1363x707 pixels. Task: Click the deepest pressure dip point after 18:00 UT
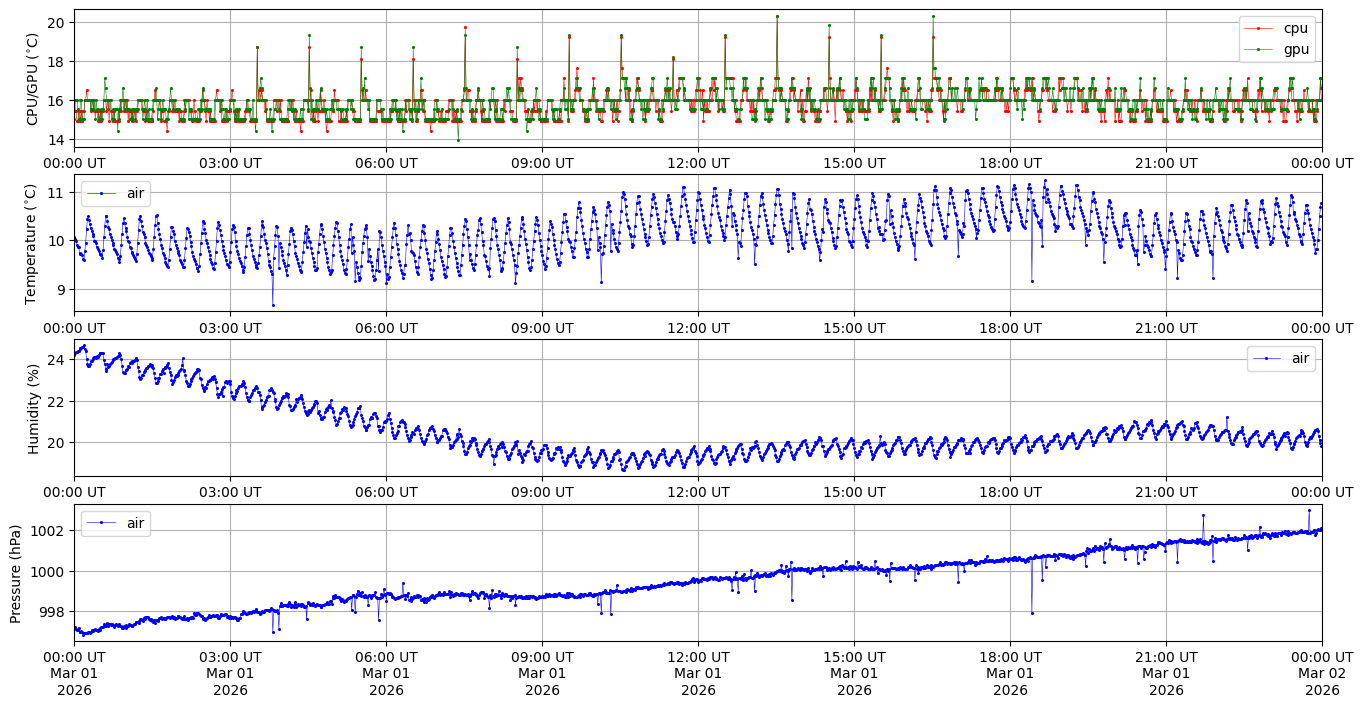[1031, 613]
